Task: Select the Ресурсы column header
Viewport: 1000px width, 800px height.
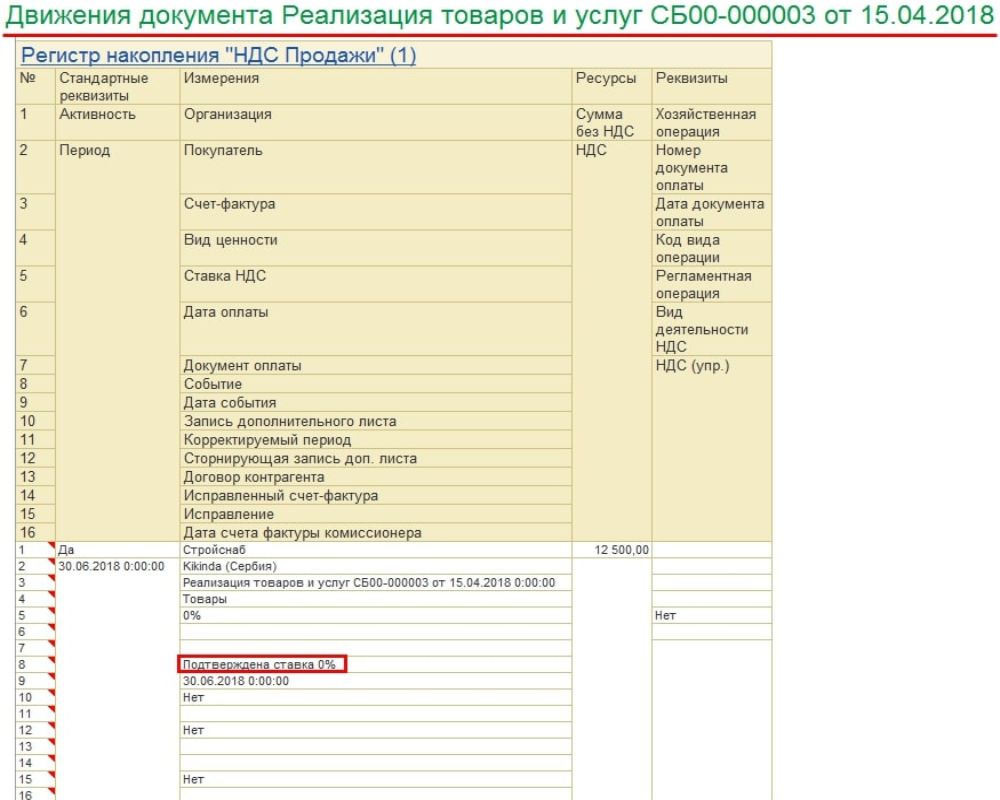Action: pos(612,87)
